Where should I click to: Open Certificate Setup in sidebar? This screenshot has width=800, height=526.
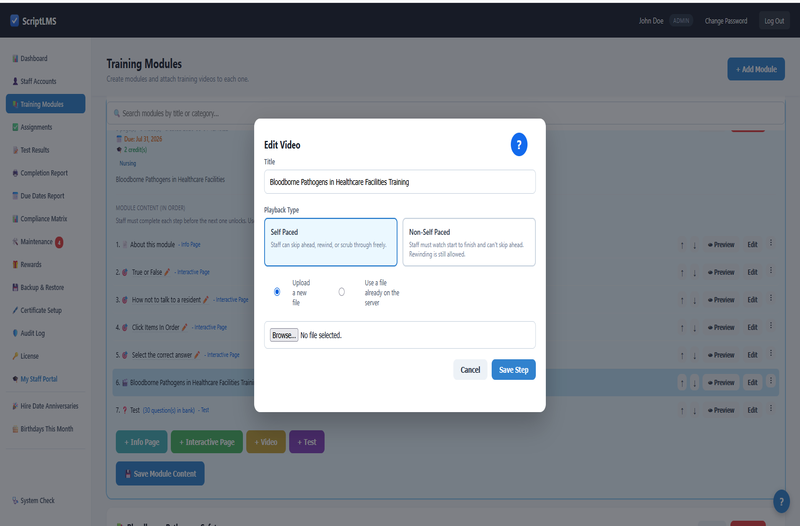[45, 310]
